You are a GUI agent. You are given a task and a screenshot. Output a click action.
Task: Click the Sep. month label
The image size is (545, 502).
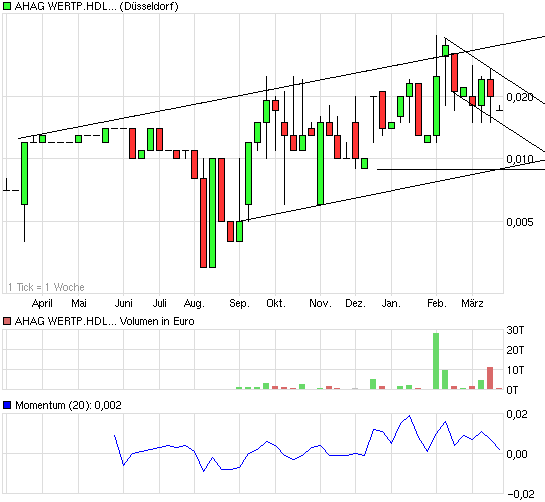coord(239,303)
